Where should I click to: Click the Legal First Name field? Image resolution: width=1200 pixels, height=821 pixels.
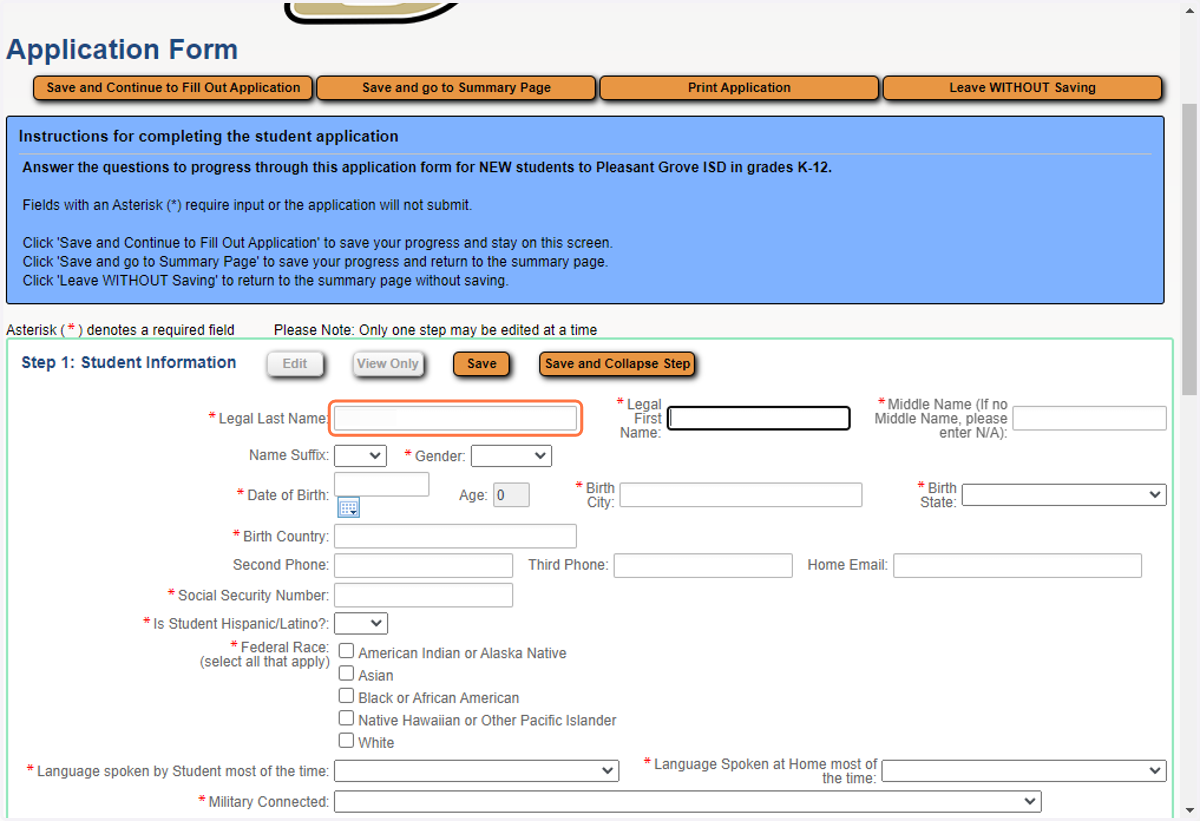point(759,418)
